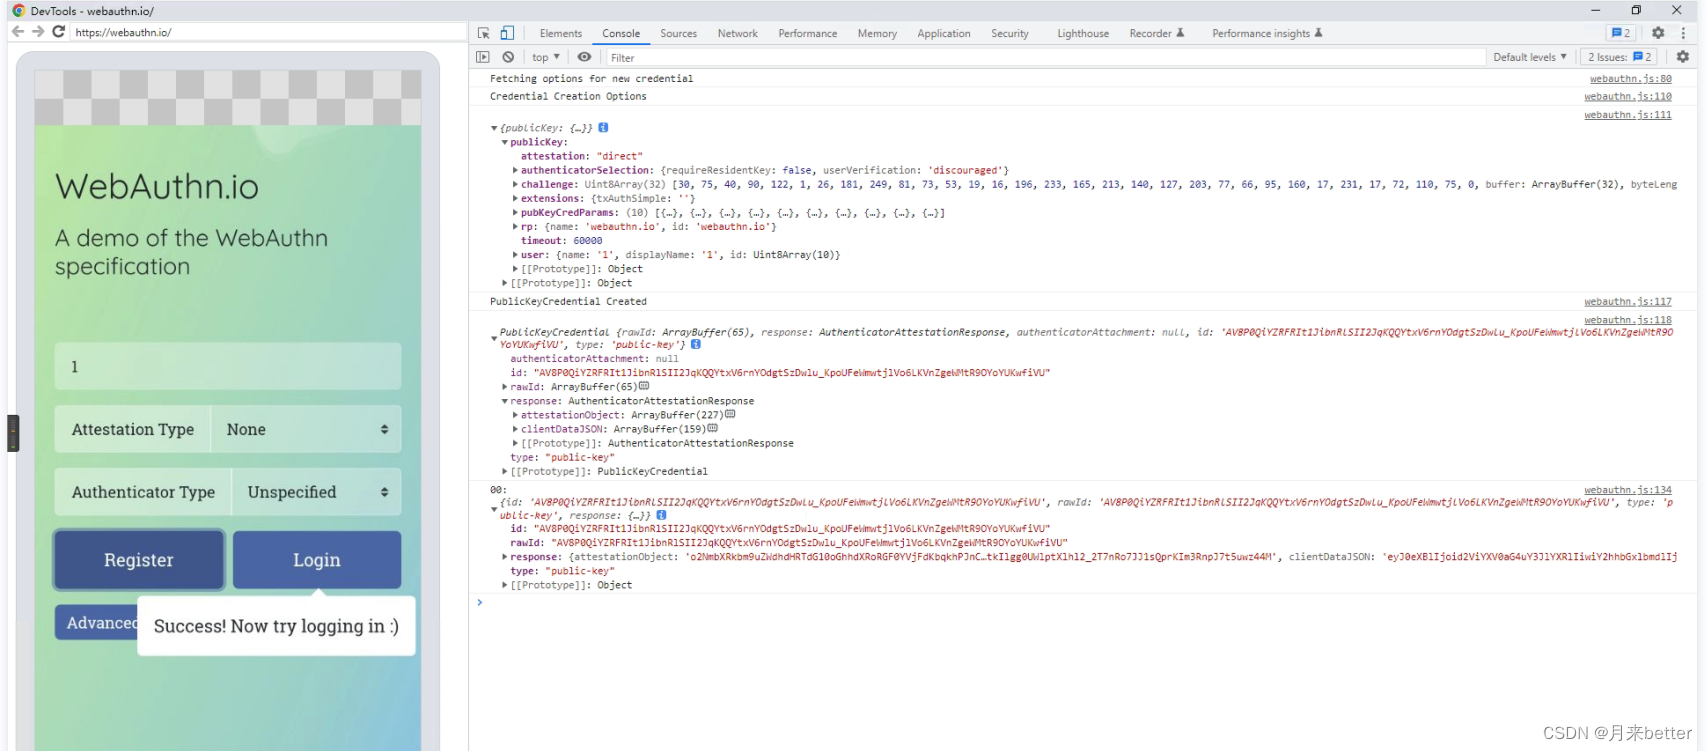Expand the user property node

pyautogui.click(x=515, y=254)
